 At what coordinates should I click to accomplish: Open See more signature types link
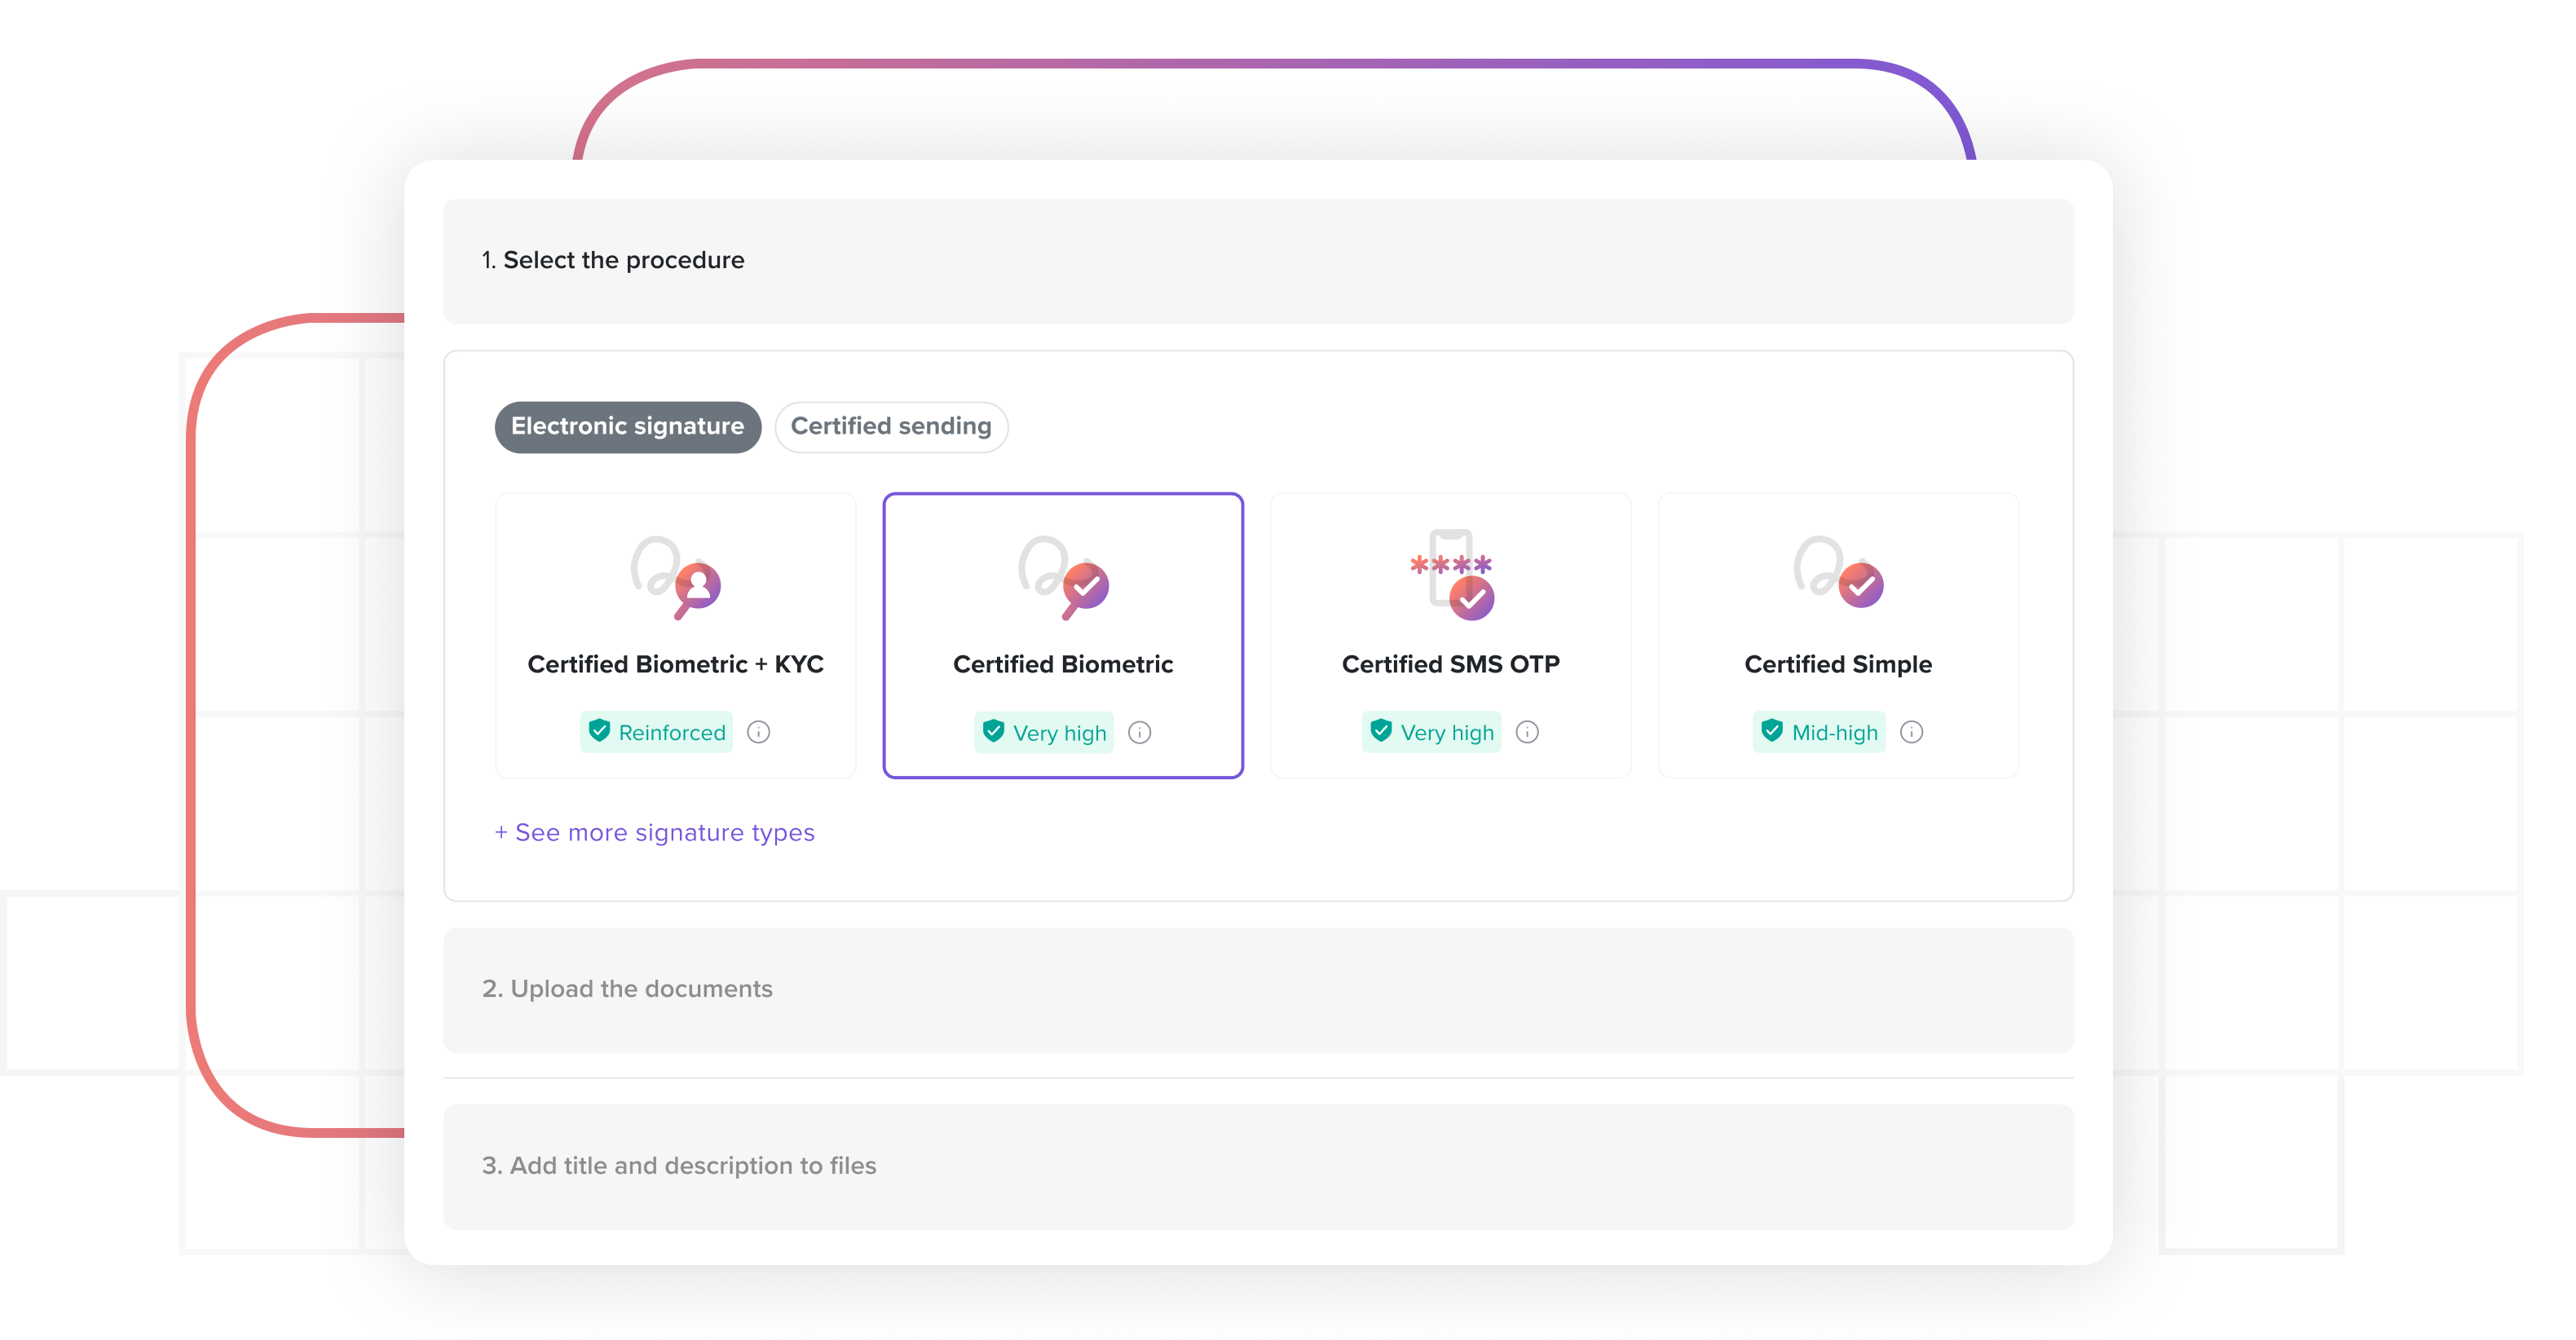click(x=655, y=832)
